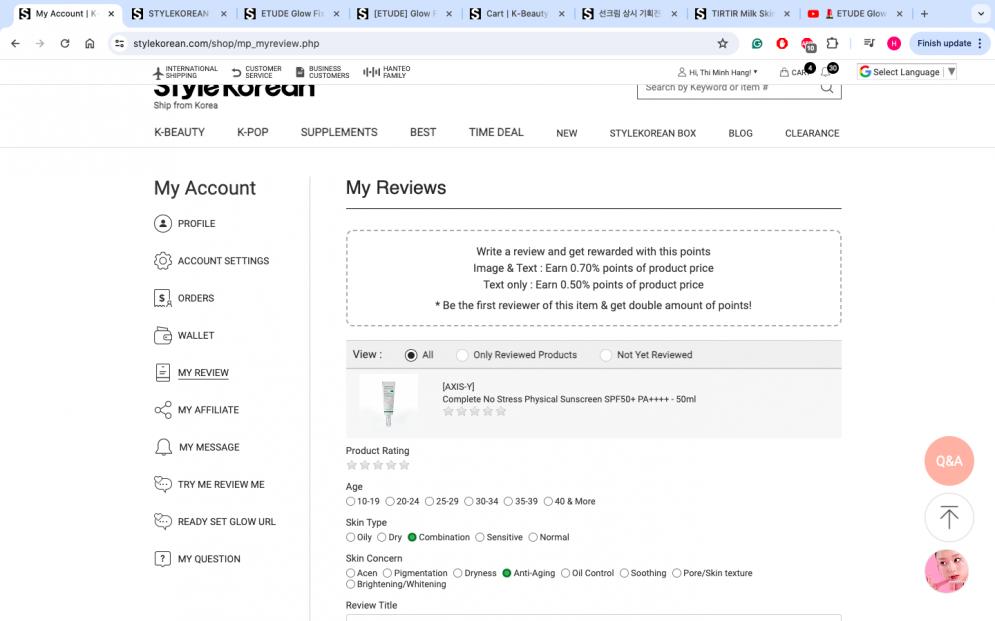
Task: Bookmark this page with star icon
Action: (x=722, y=44)
